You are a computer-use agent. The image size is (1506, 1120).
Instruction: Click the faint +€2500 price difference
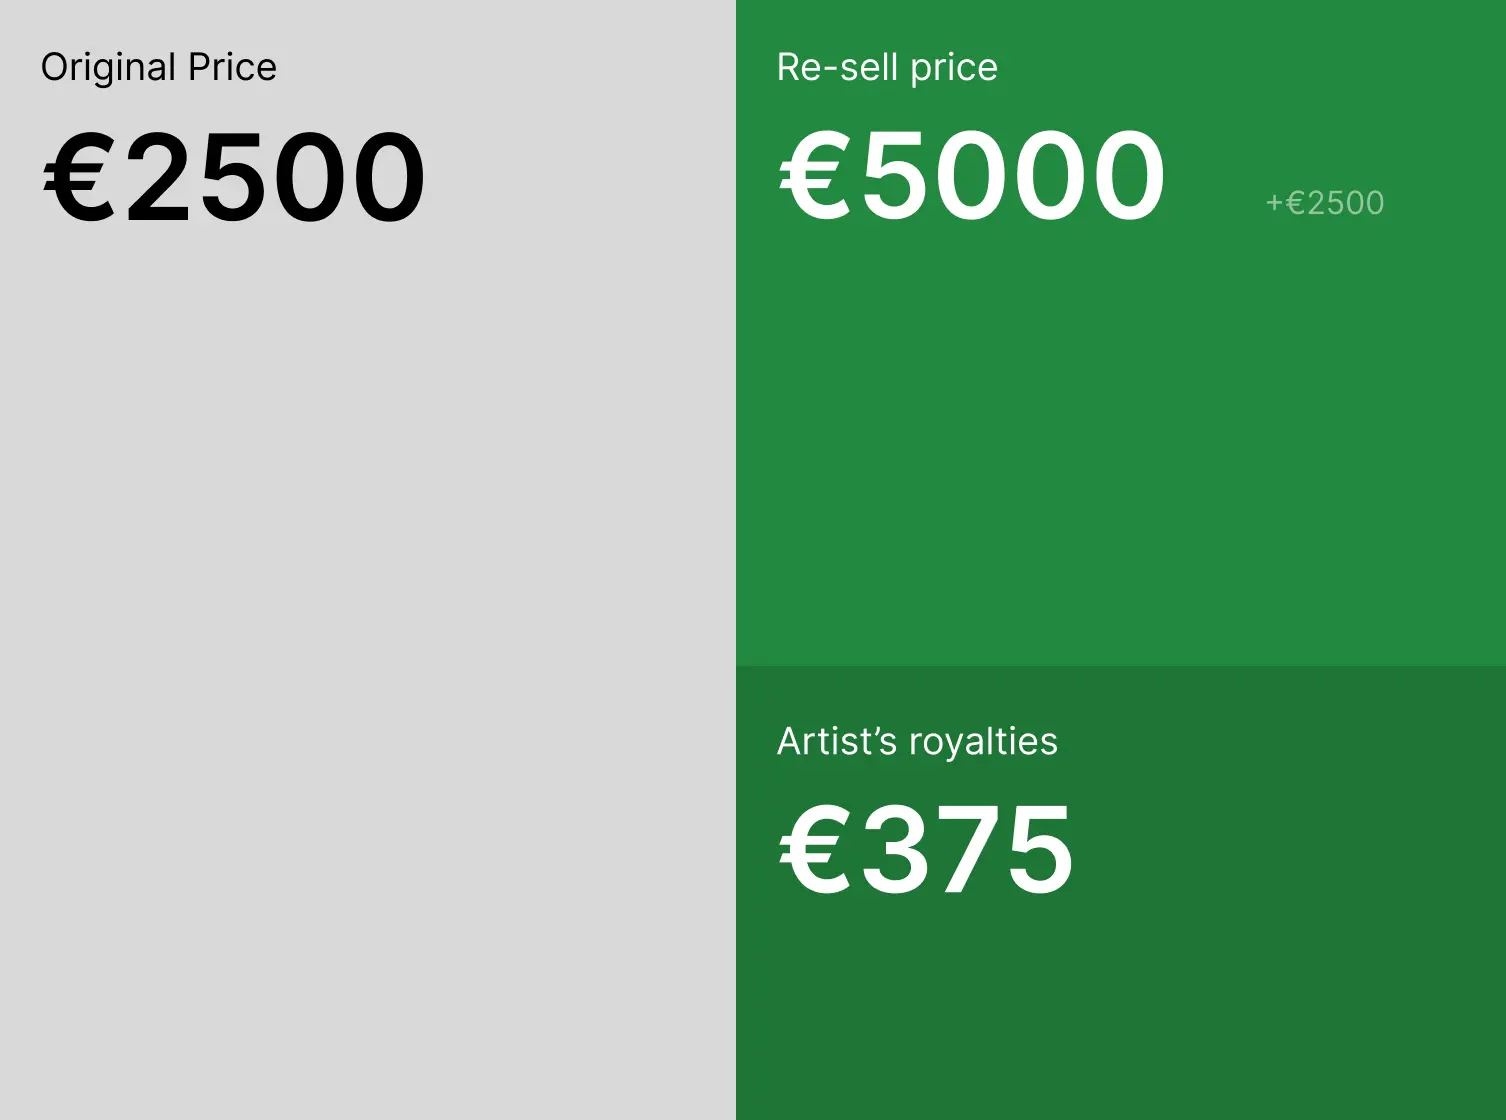click(1325, 203)
